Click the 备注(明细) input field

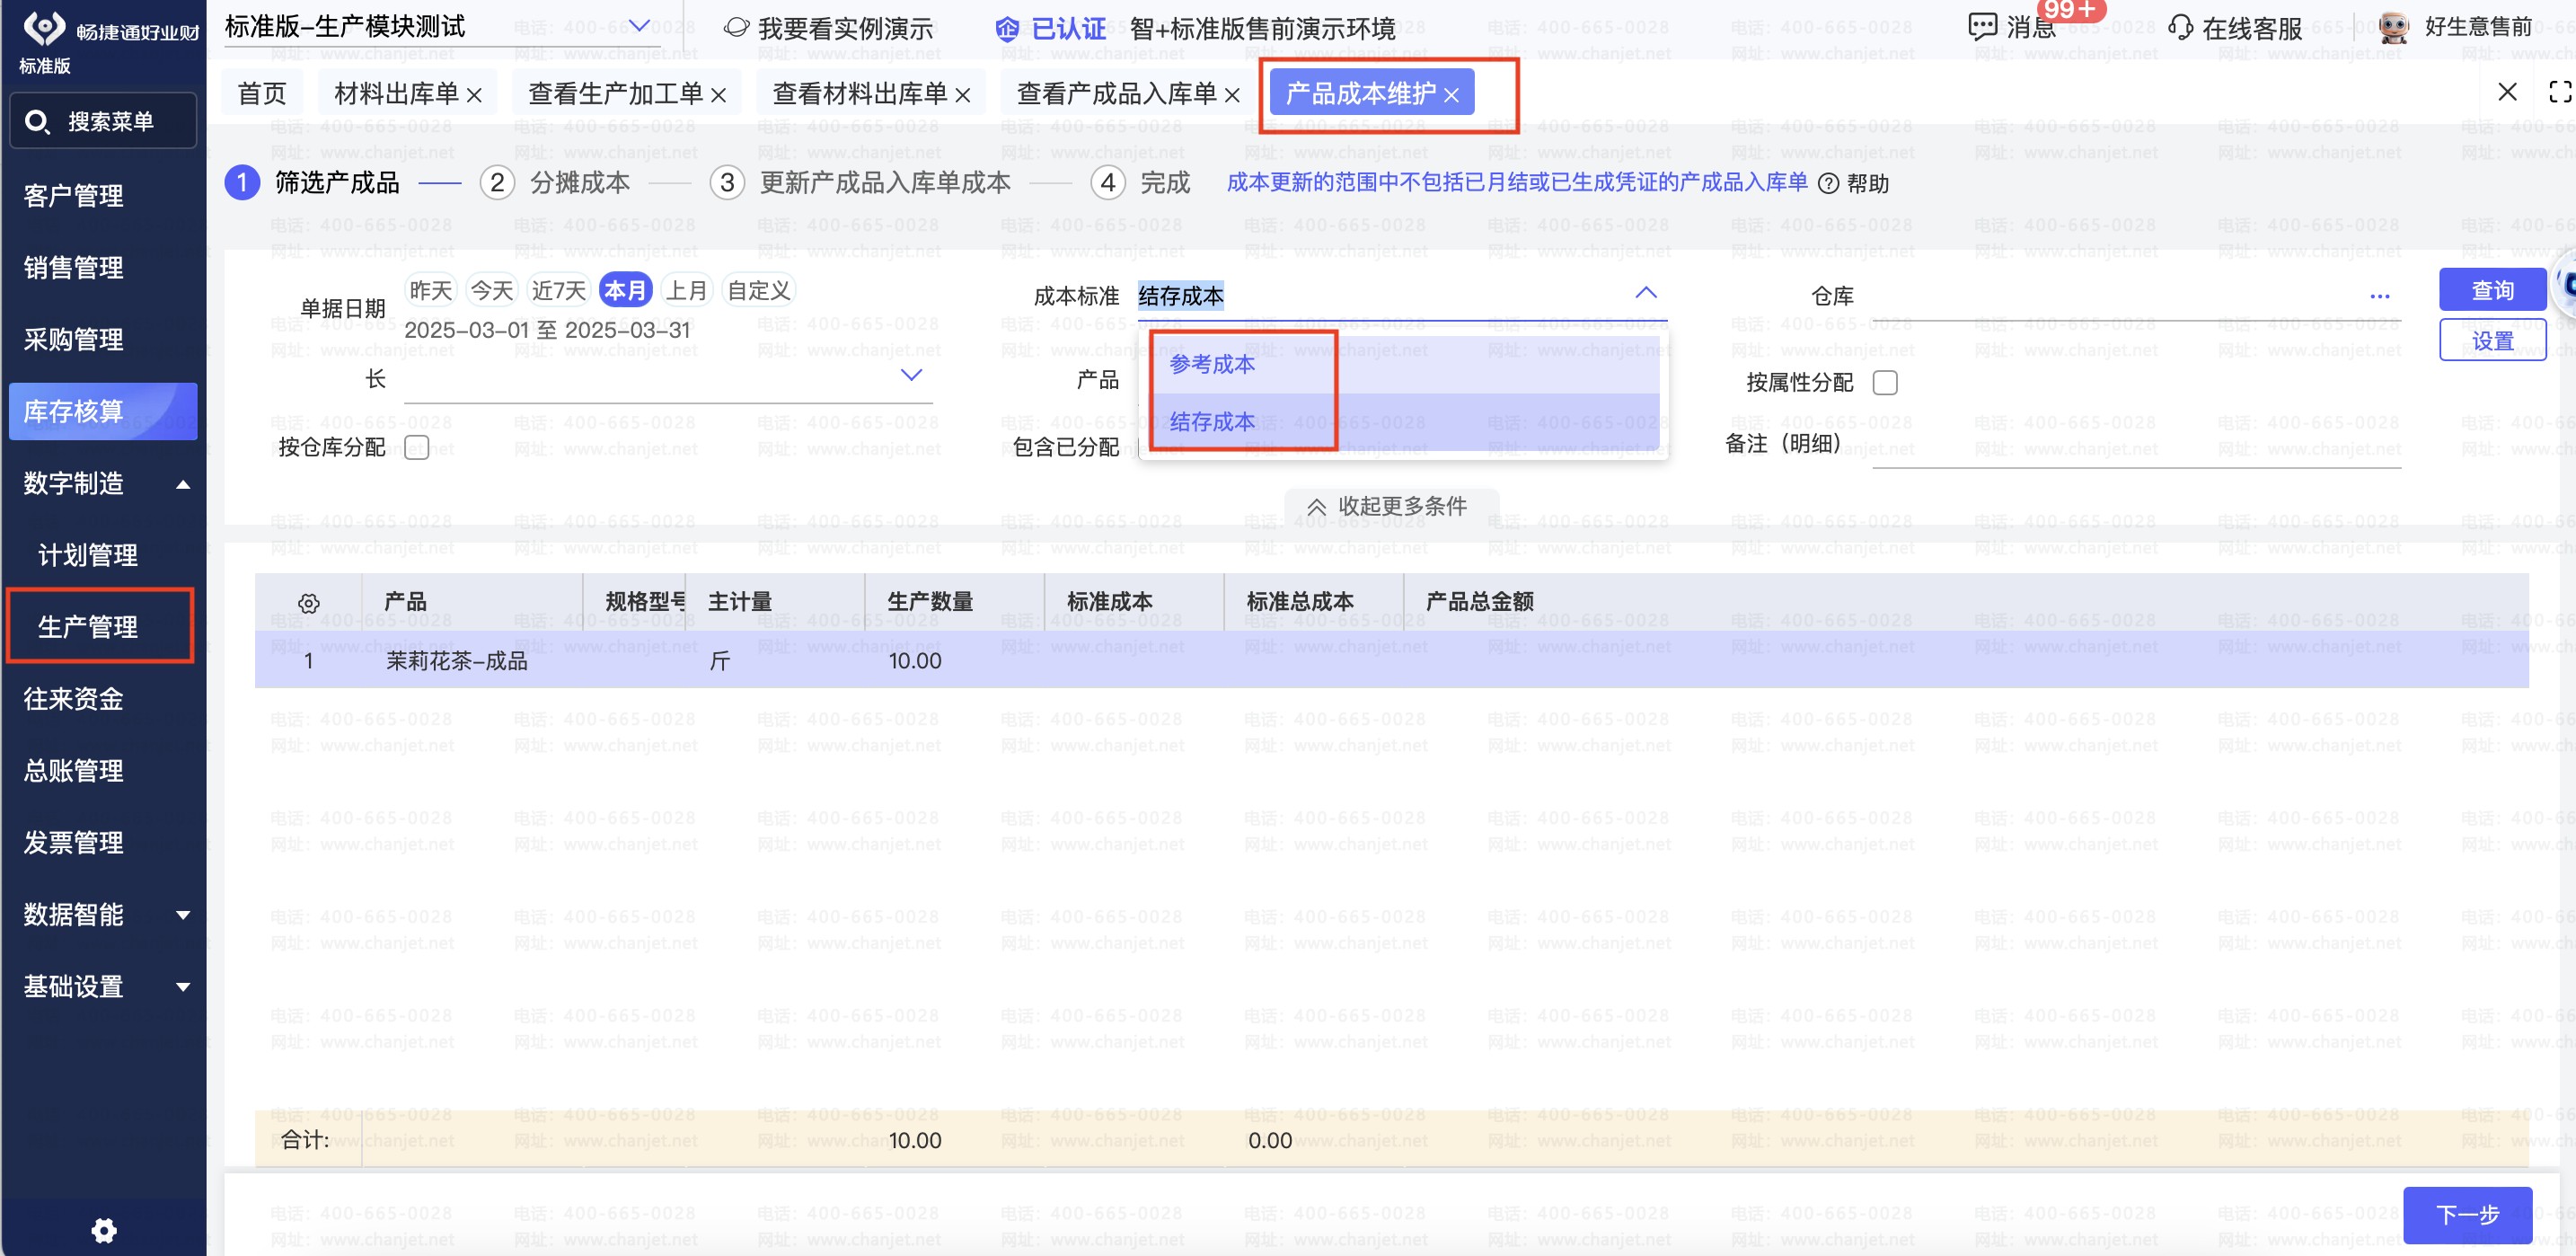coord(2136,444)
